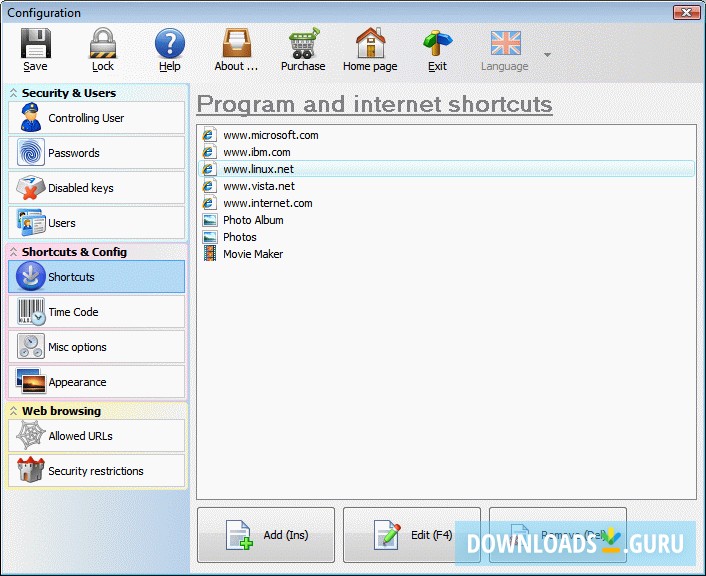Click the Internet Explorer icon beside www.vista.net
The image size is (706, 576).
click(208, 186)
